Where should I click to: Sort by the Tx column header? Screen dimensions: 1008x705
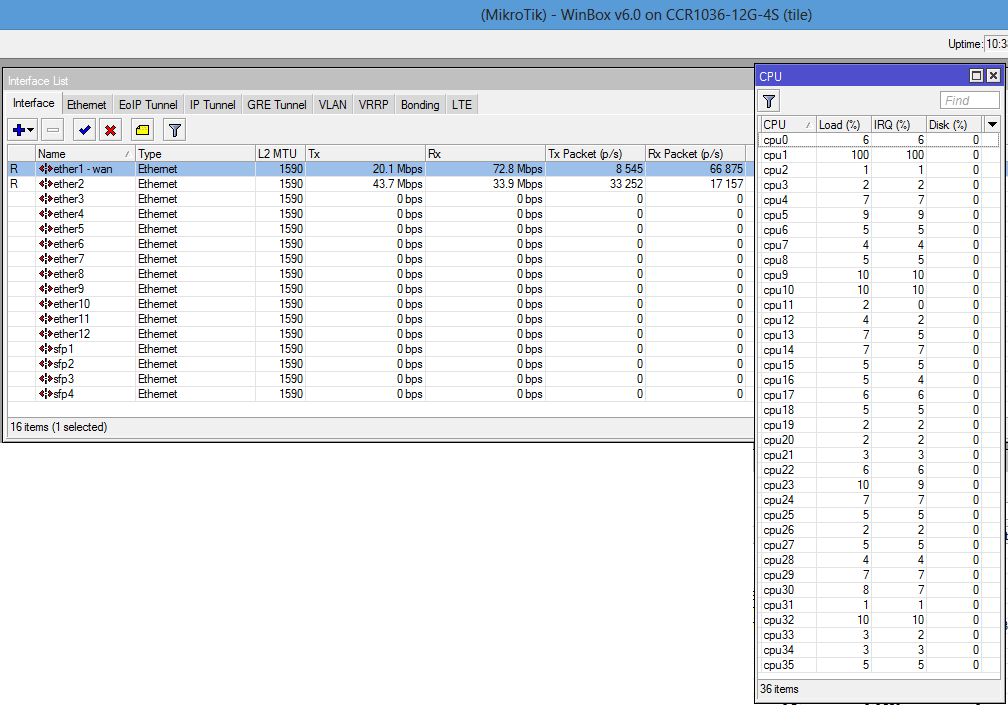pos(365,154)
